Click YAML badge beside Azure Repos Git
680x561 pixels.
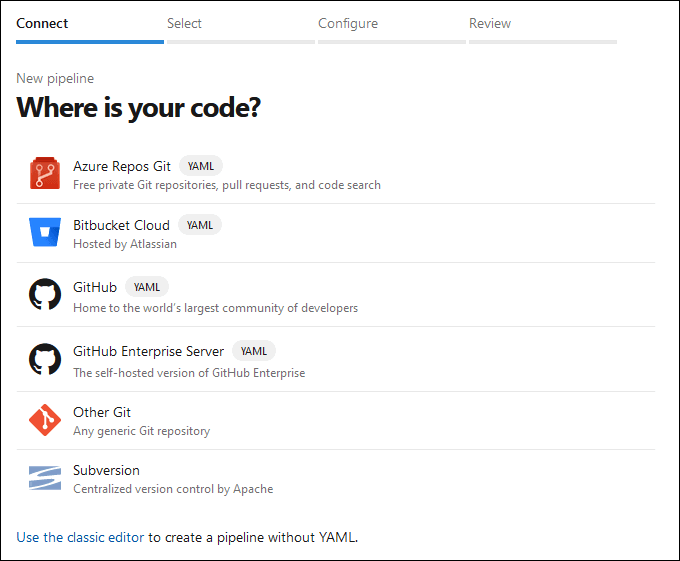(200, 166)
